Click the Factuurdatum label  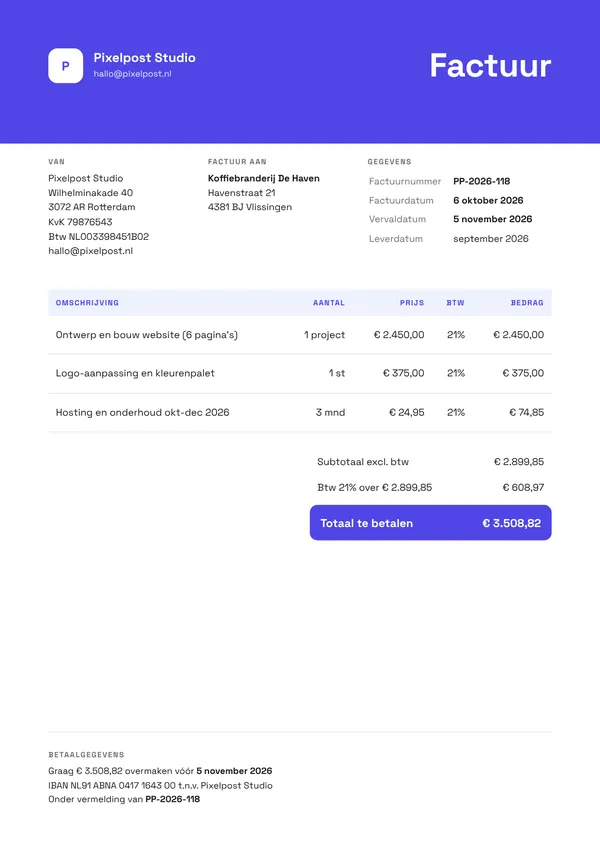point(401,200)
